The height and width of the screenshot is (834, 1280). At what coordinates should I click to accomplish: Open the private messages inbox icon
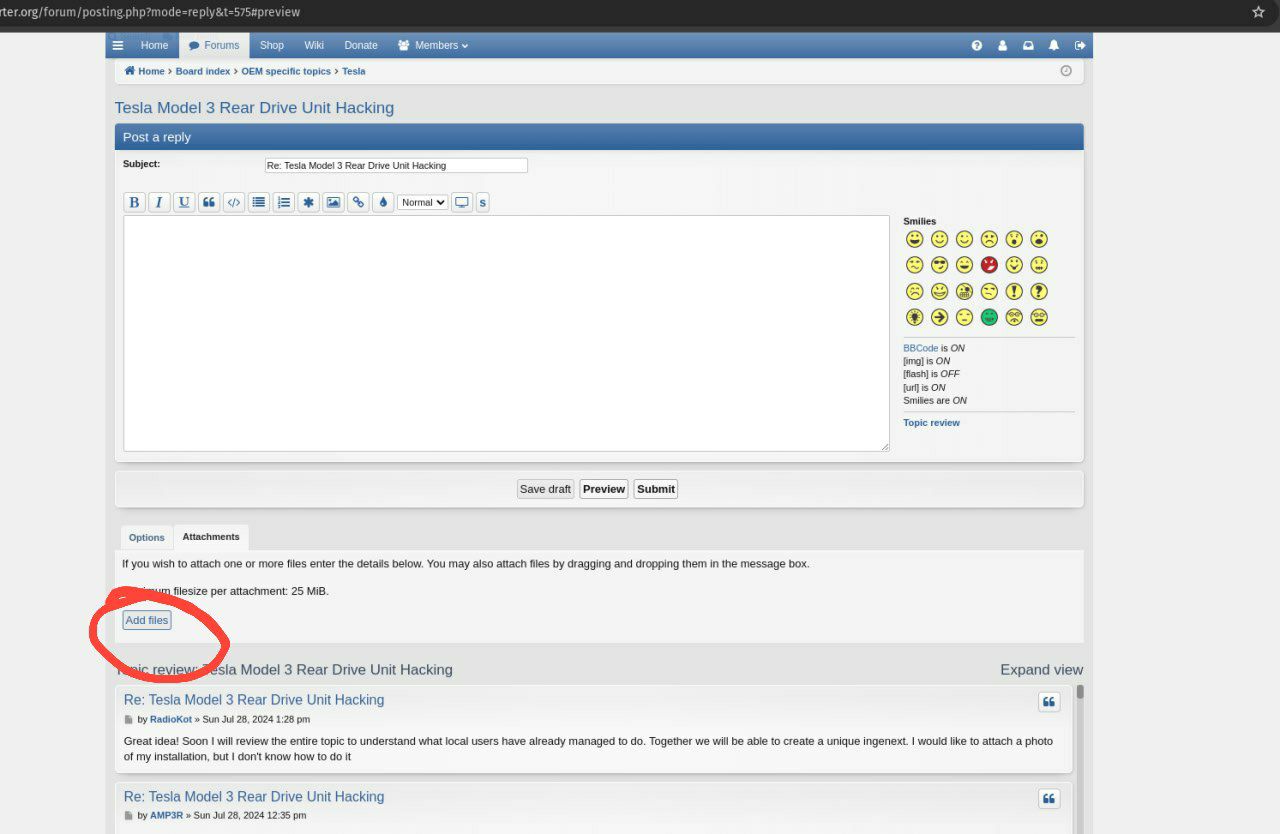tap(1028, 45)
